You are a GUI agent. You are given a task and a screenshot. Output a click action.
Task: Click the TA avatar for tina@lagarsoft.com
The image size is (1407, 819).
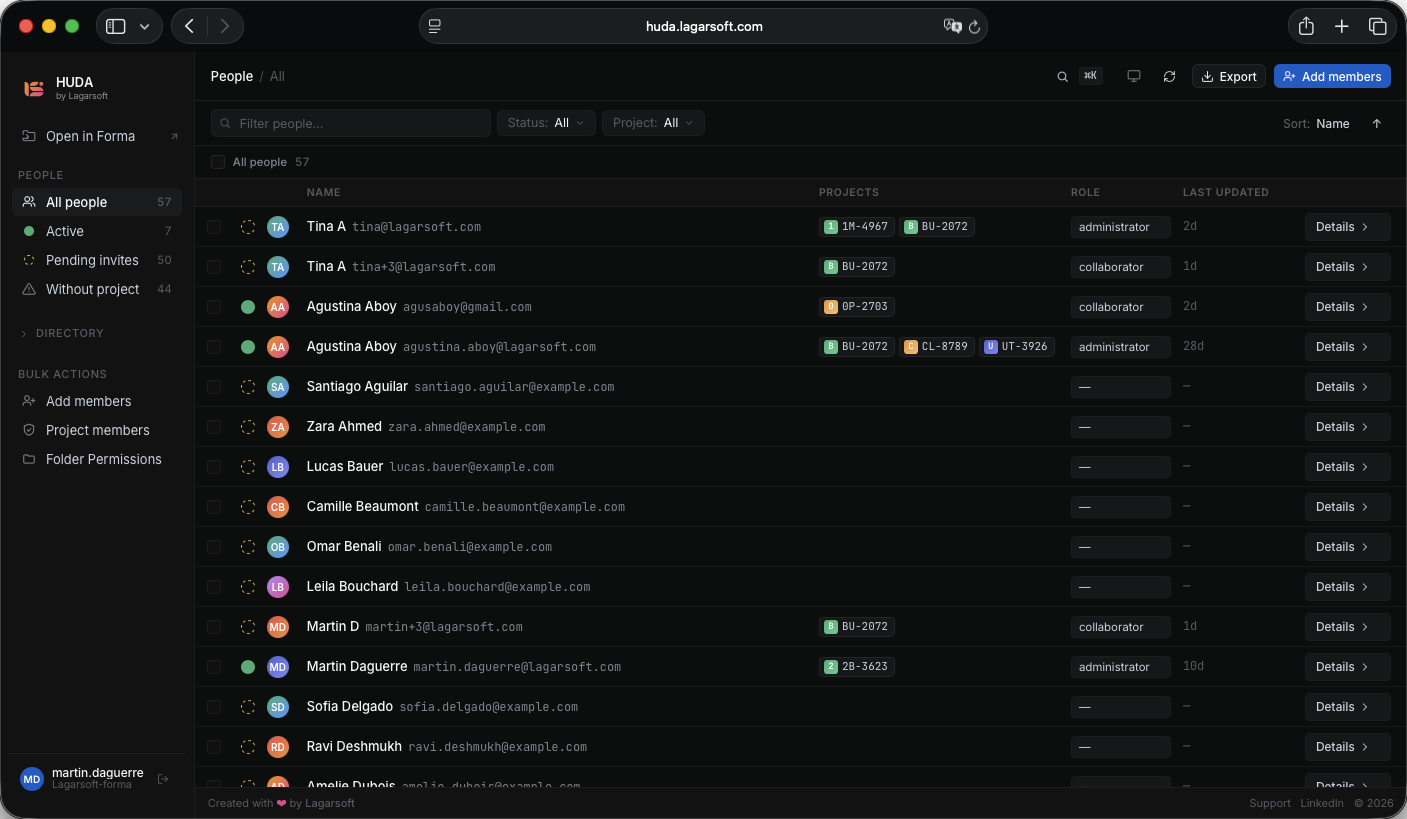point(278,227)
